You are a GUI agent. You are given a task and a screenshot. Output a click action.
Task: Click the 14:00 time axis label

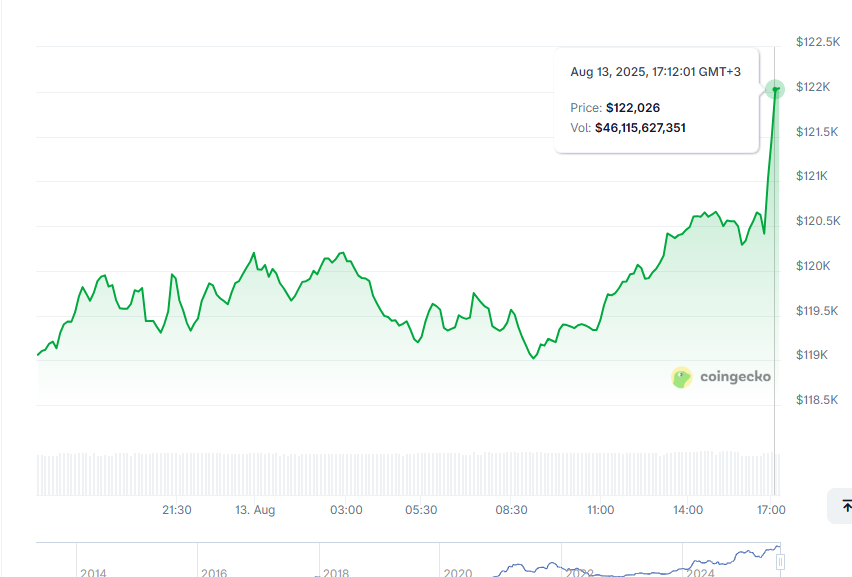click(x=688, y=510)
